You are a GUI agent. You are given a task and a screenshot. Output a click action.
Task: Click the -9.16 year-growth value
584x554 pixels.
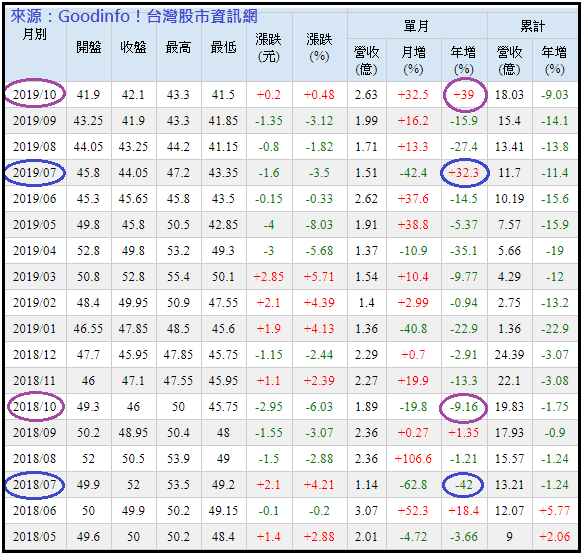[464, 407]
